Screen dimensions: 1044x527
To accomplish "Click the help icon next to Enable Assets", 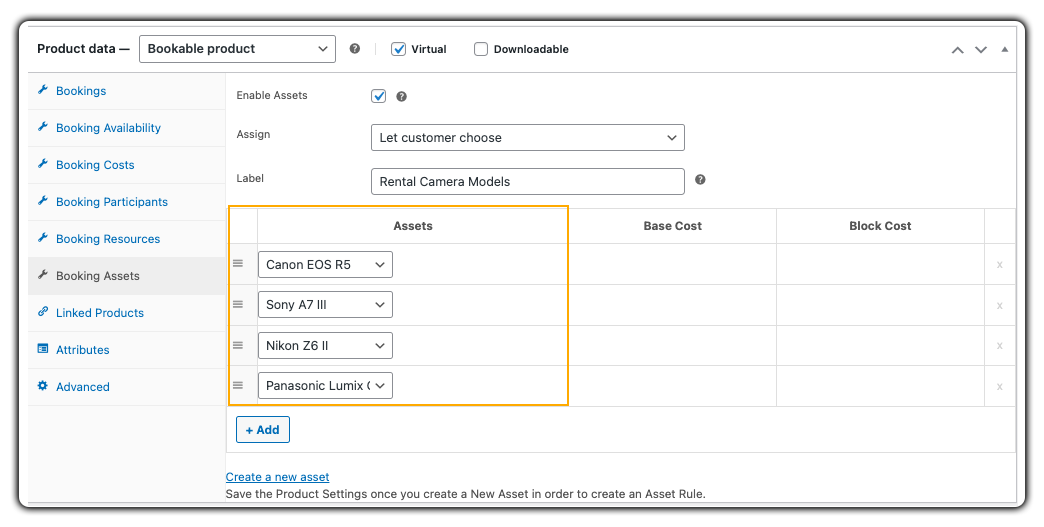I will (401, 96).
